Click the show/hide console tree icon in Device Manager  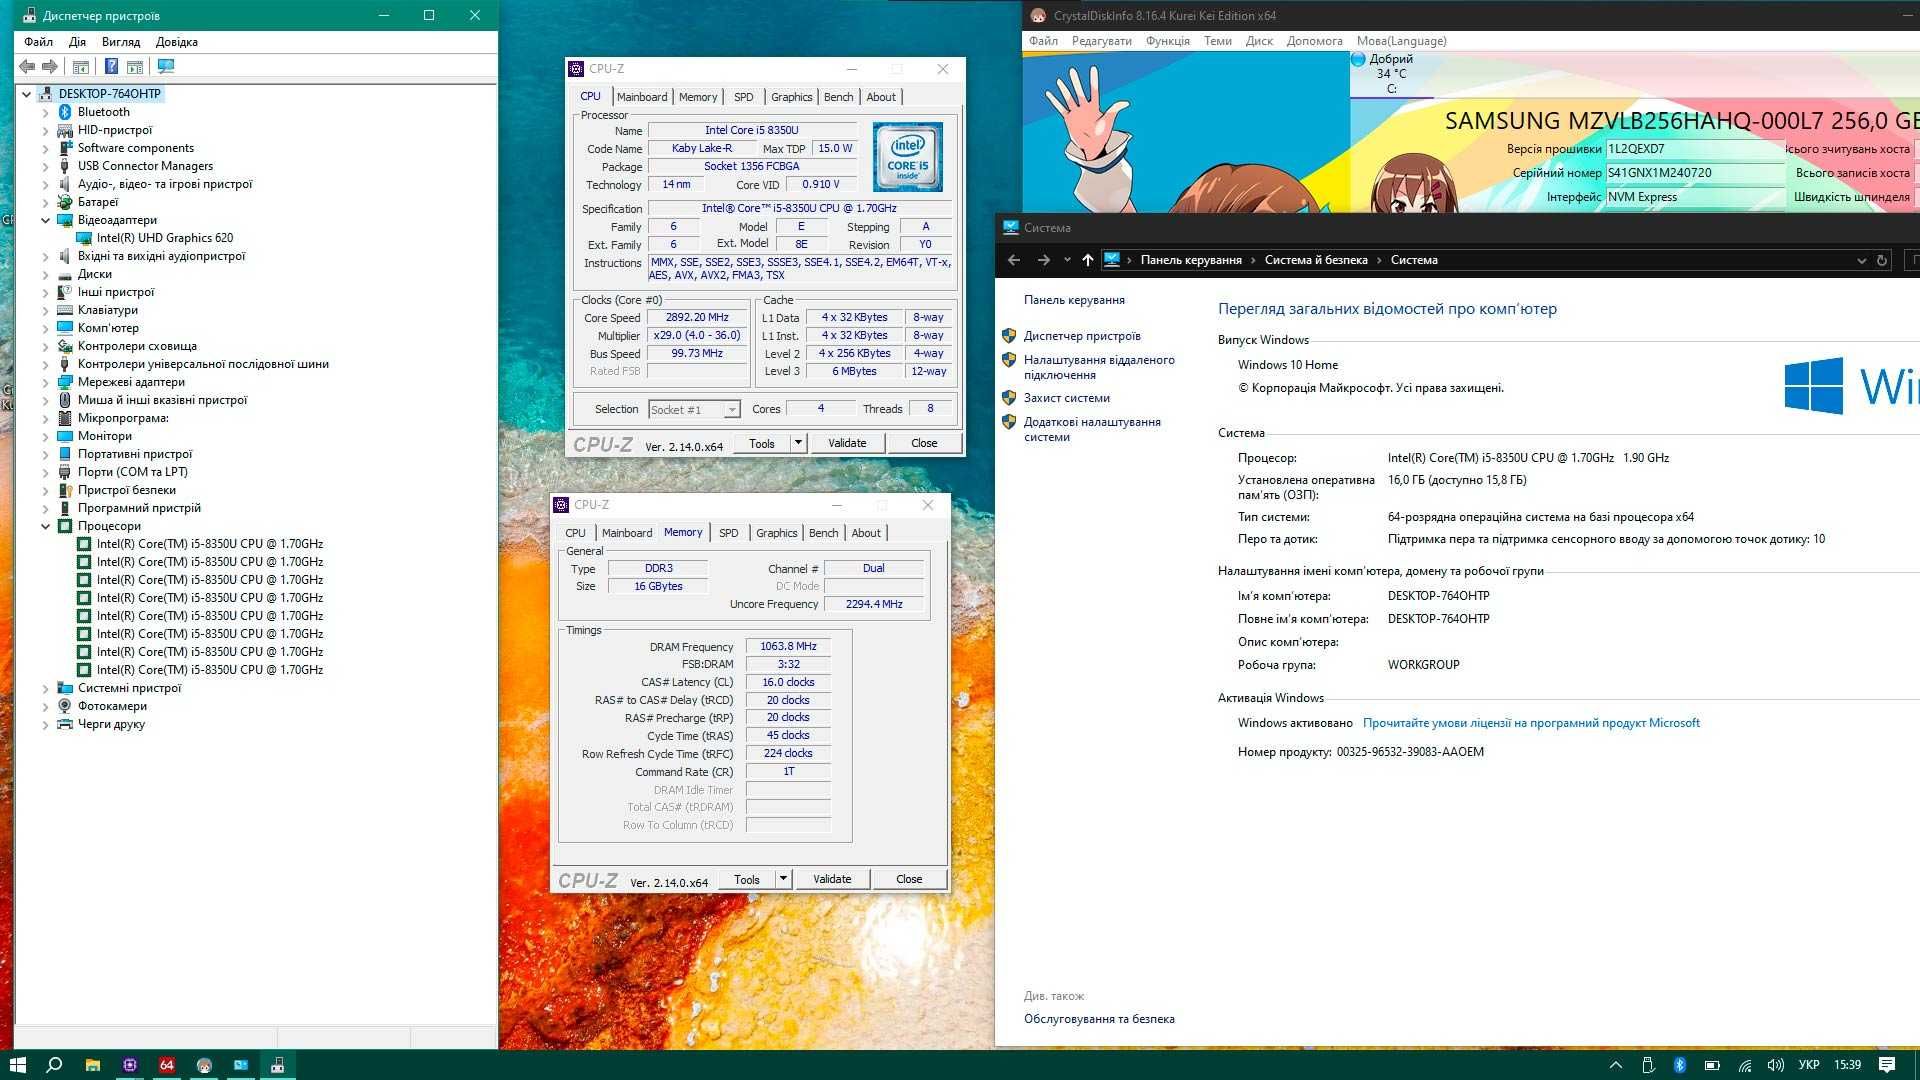coord(81,66)
